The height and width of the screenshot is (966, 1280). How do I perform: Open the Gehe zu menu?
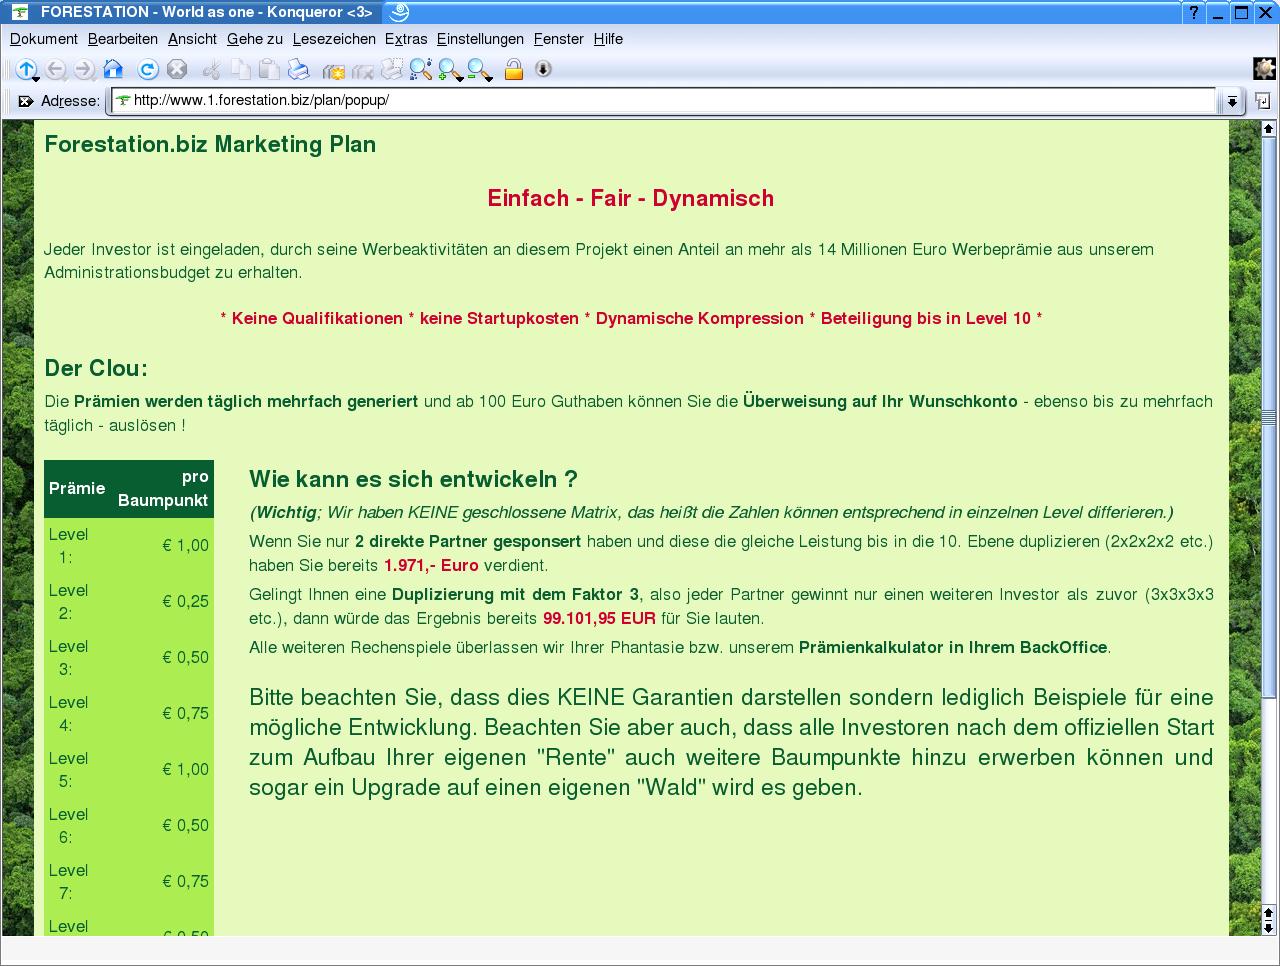[255, 39]
